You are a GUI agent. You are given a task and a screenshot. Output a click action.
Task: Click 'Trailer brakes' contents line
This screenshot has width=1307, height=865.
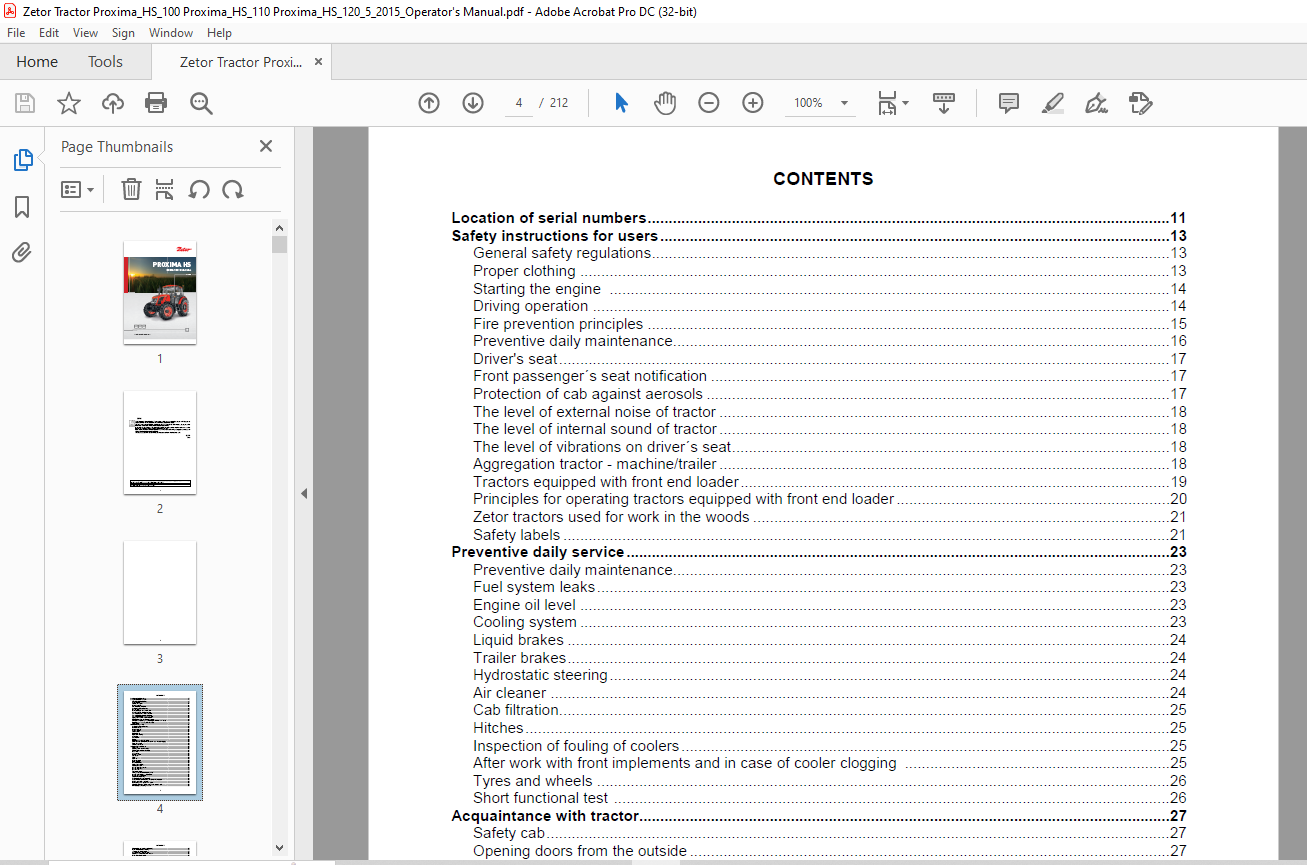pyautogui.click(x=830, y=658)
